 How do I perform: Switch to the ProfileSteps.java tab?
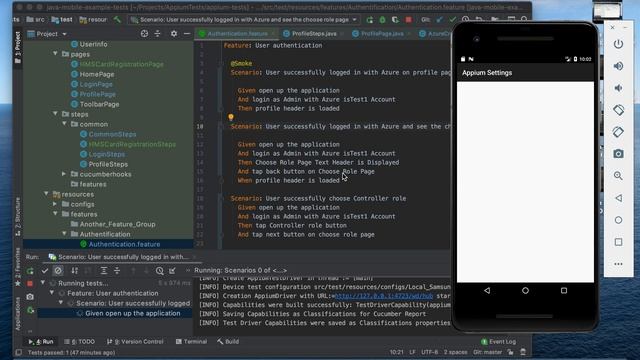[313, 34]
